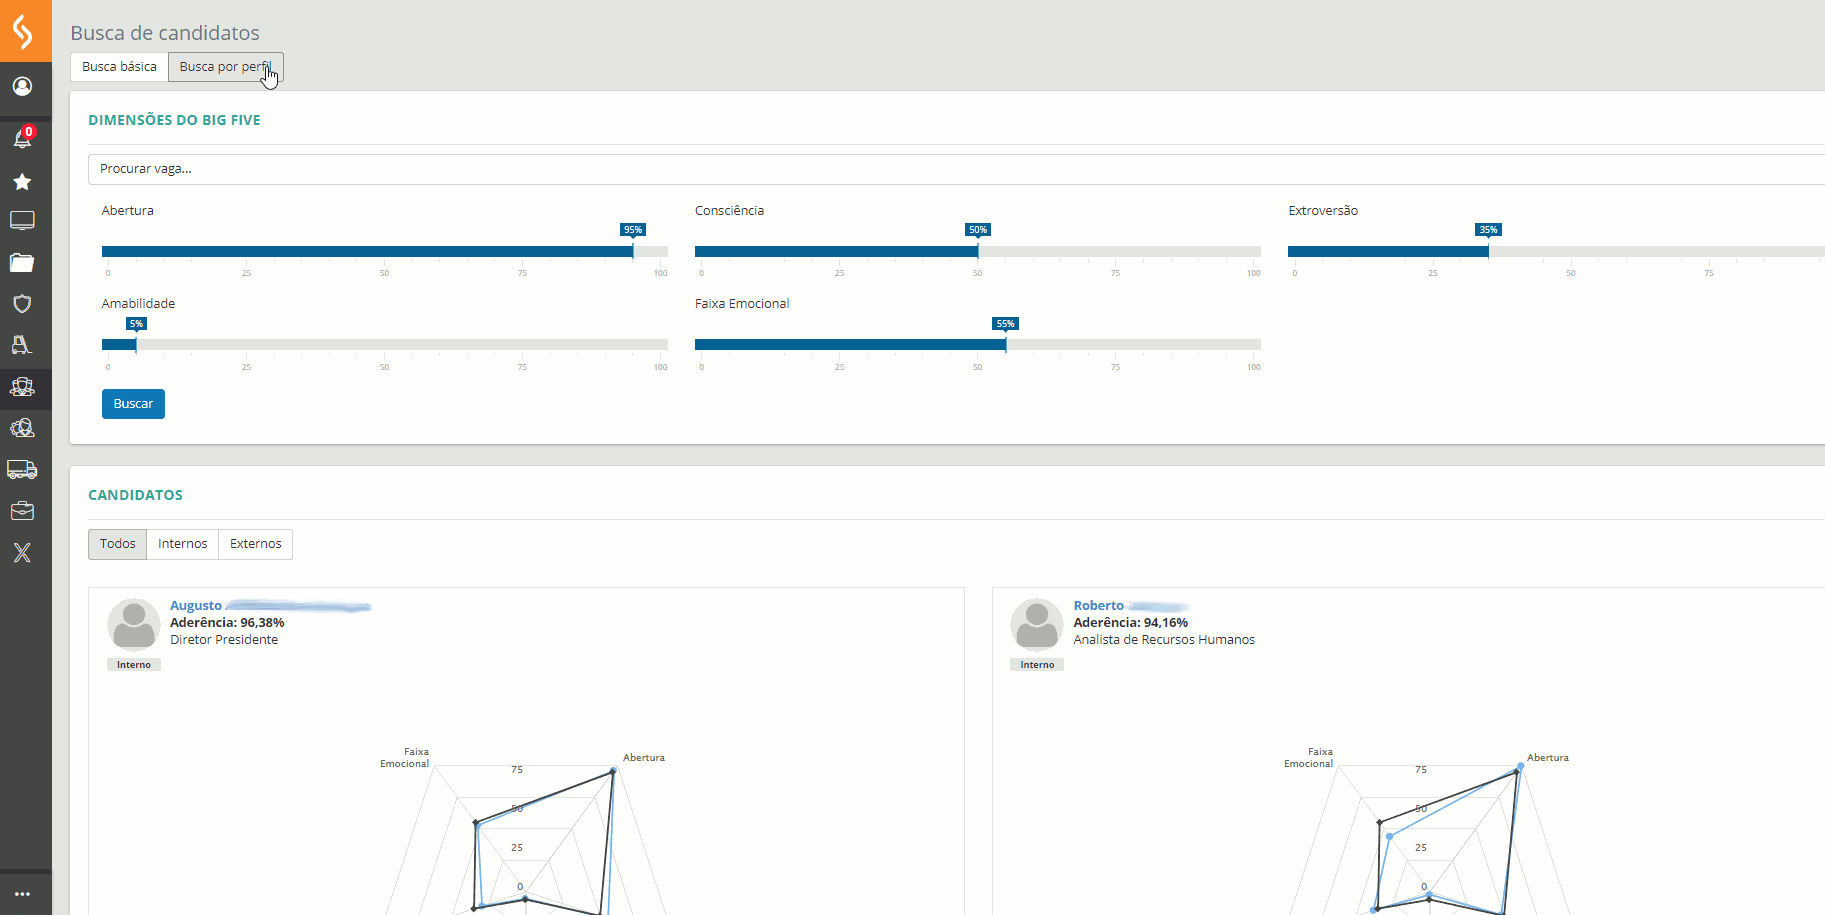Click the favorites star icon
This screenshot has width=1825, height=915.
tap(22, 182)
